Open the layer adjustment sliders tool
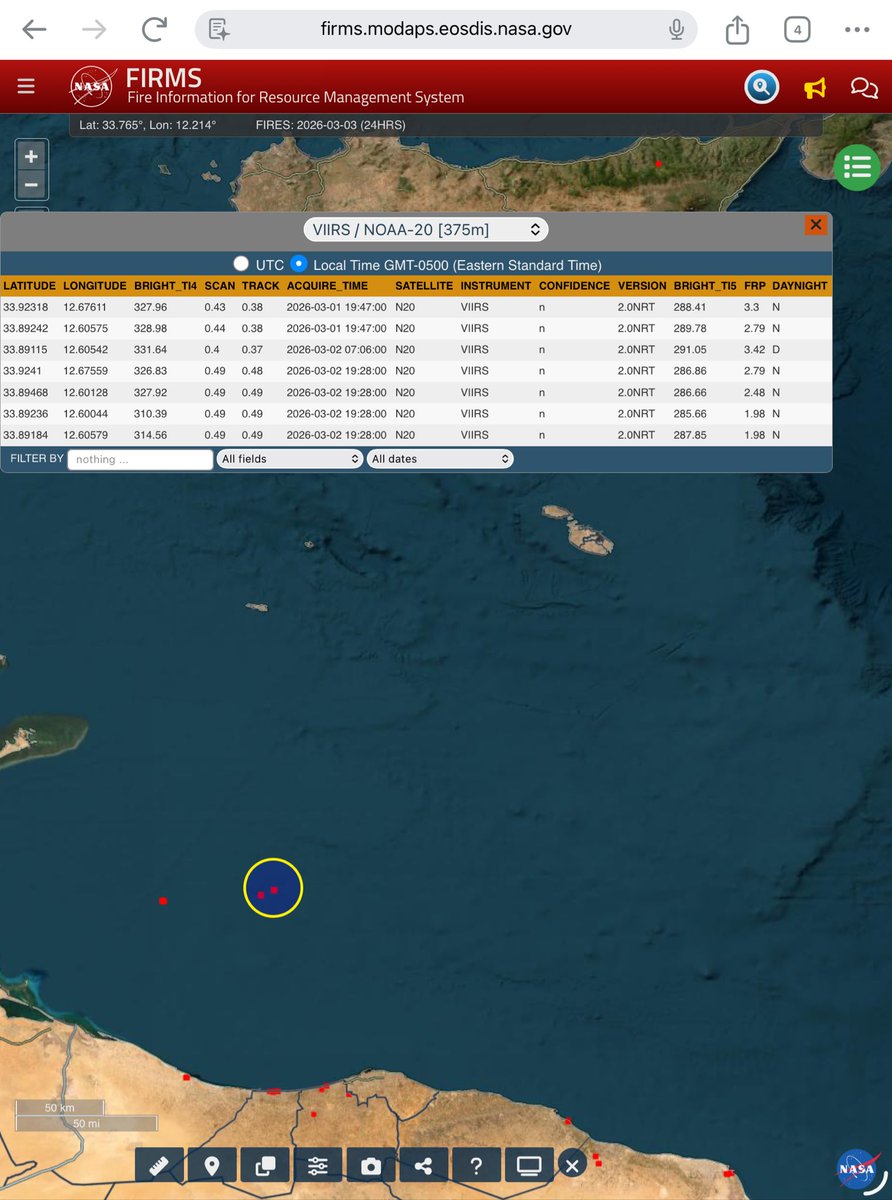This screenshot has height=1200, width=892. 317,1165
